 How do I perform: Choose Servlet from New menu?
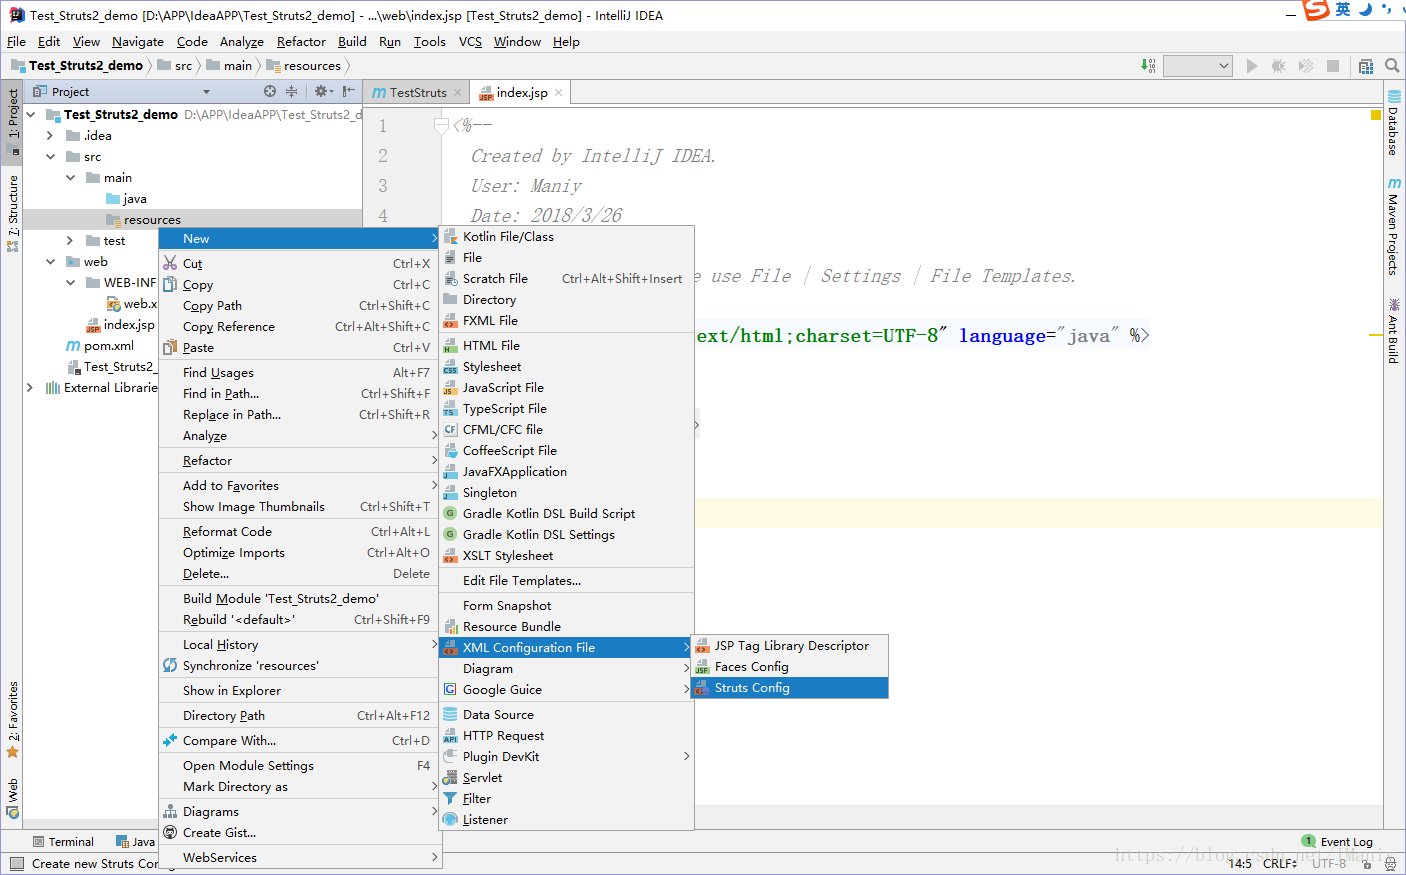(566, 778)
